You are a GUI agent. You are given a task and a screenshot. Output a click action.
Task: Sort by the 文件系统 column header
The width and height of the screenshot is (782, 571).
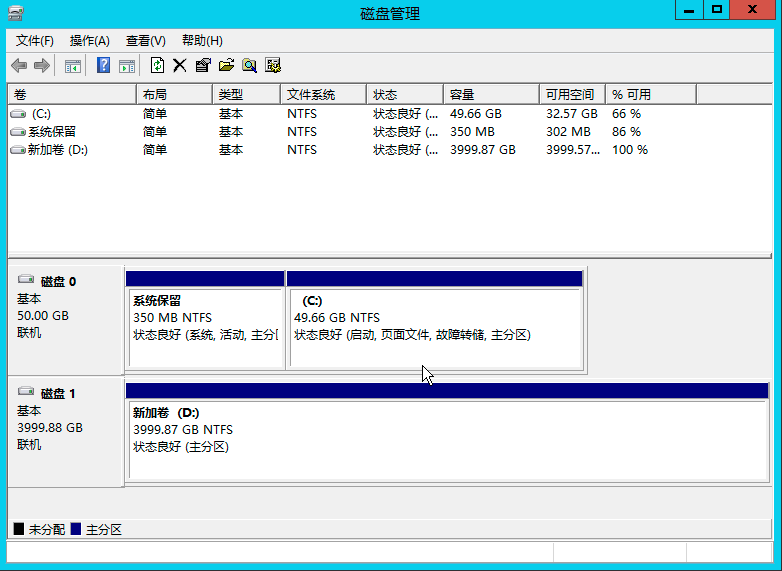(323, 94)
